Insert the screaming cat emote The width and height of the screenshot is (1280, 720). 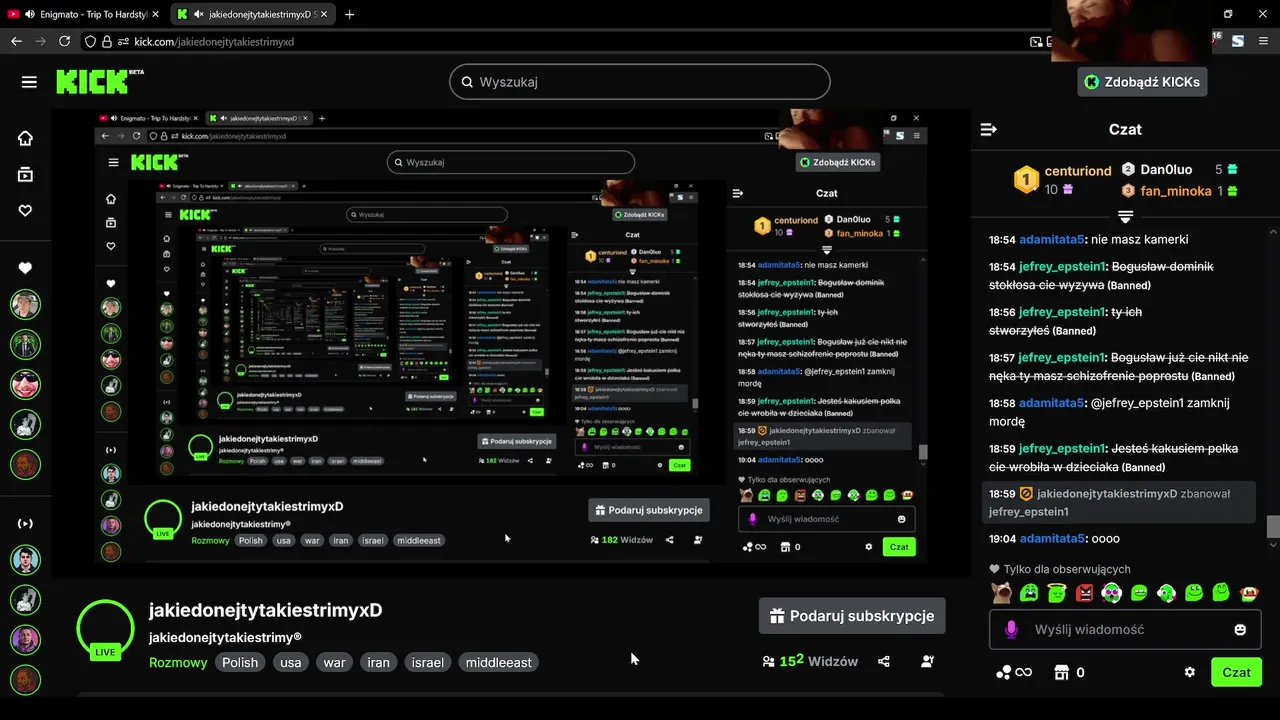pos(1001,593)
